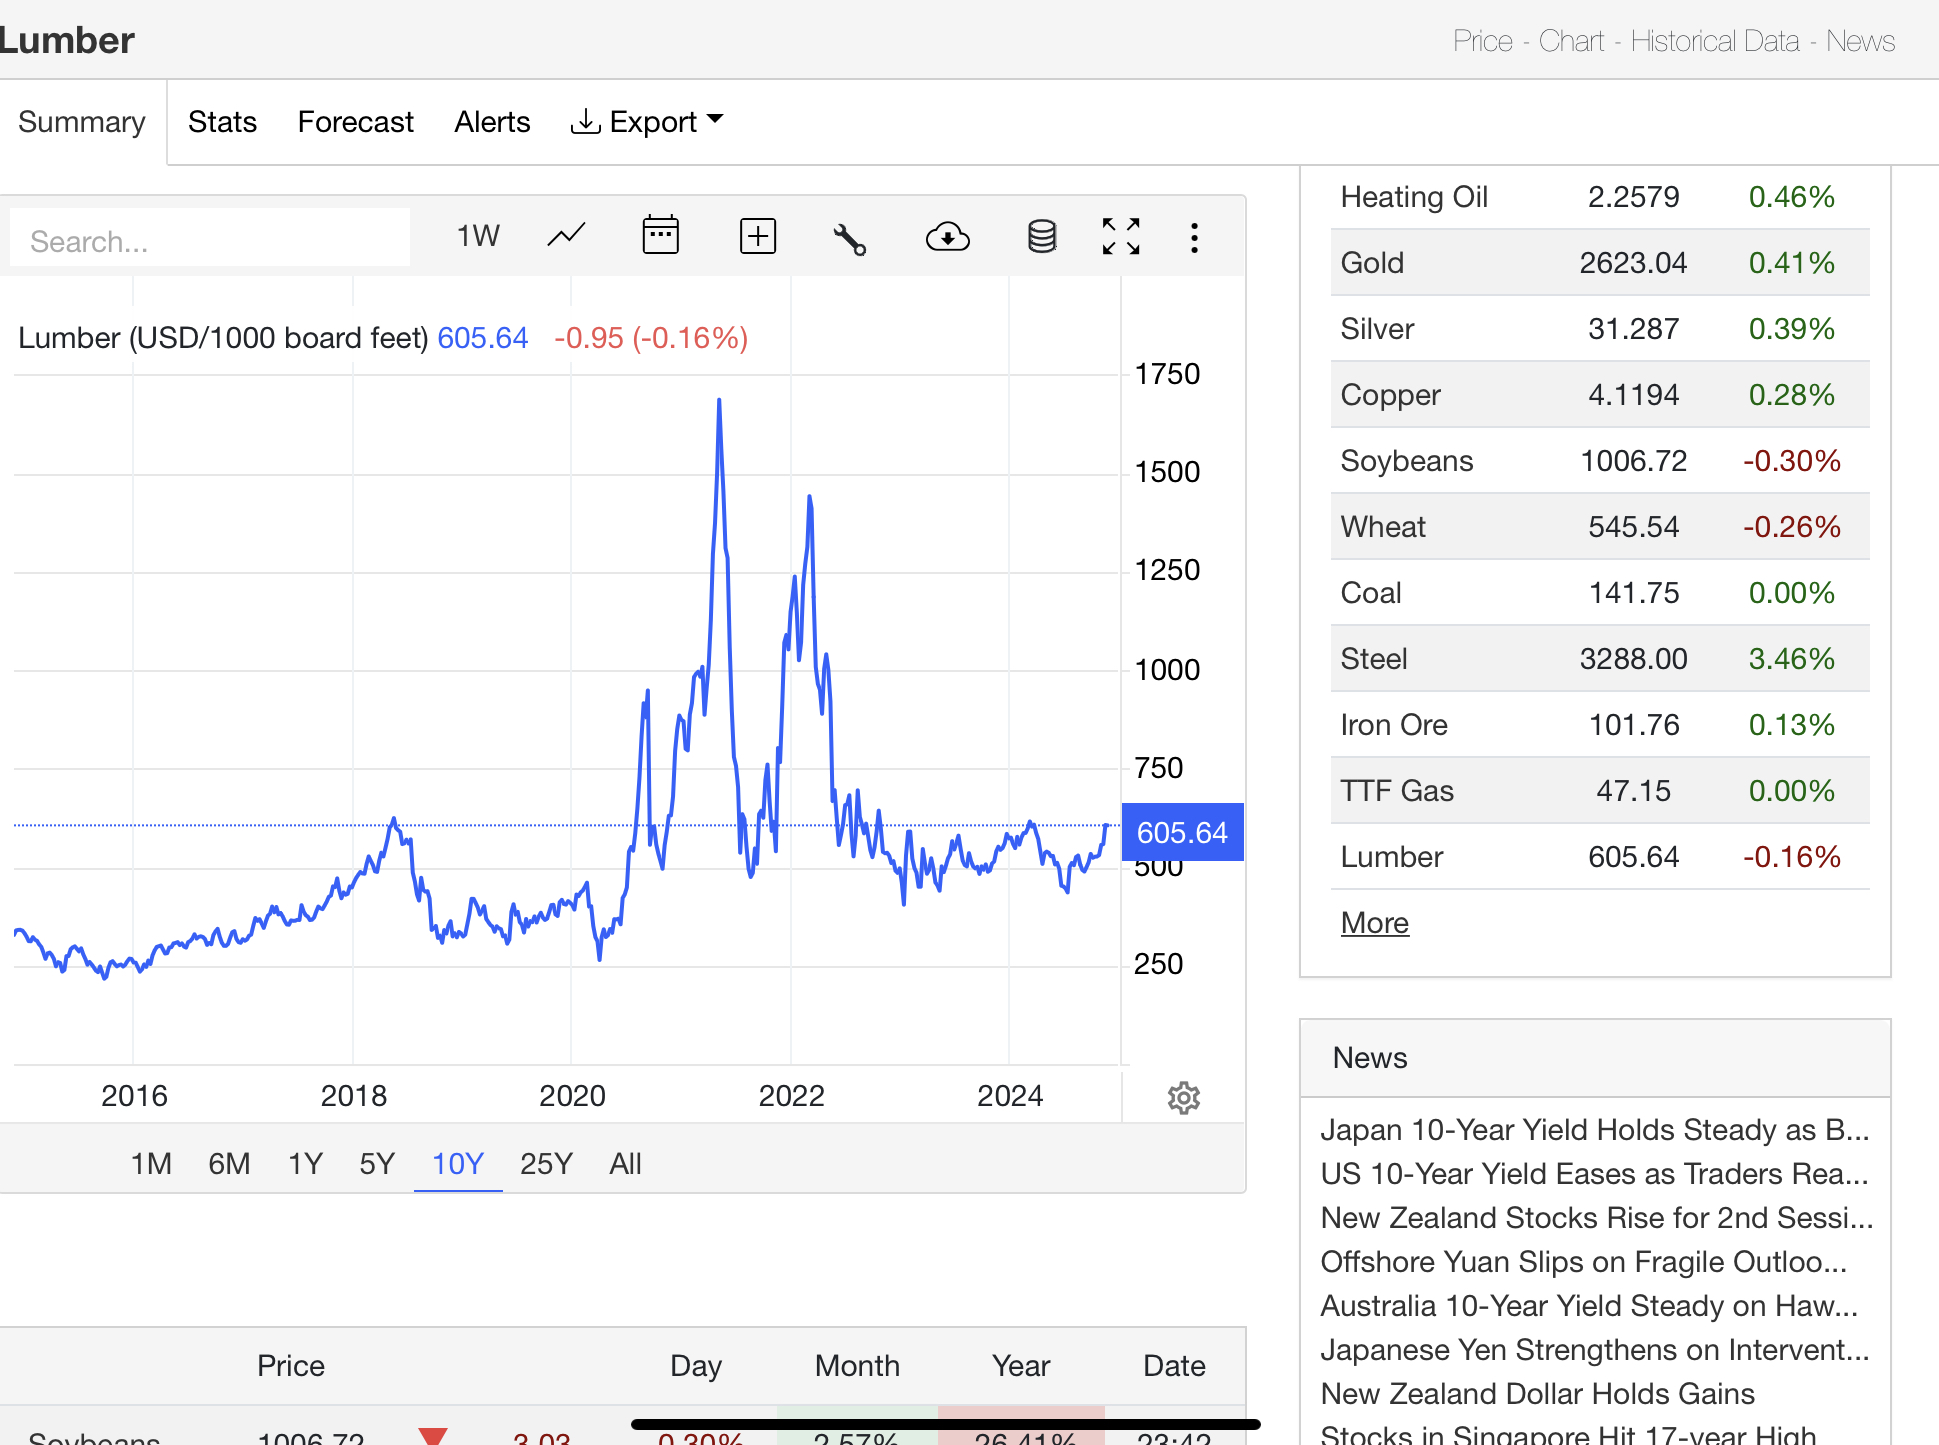Open the Alerts tab
Viewport: 1939px width, 1445px height.
pyautogui.click(x=492, y=122)
